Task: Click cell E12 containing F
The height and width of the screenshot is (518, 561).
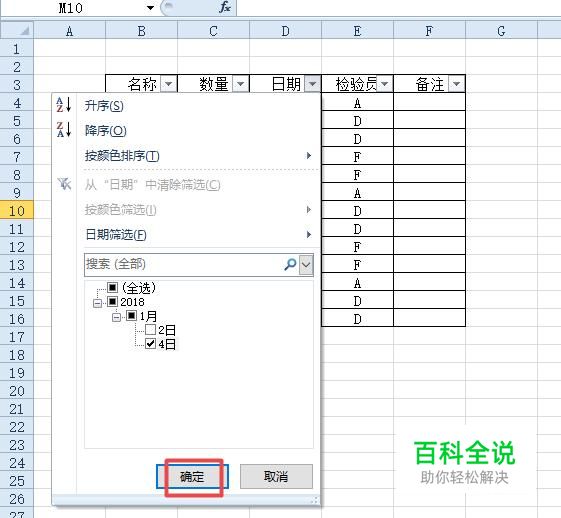Action: [357, 246]
